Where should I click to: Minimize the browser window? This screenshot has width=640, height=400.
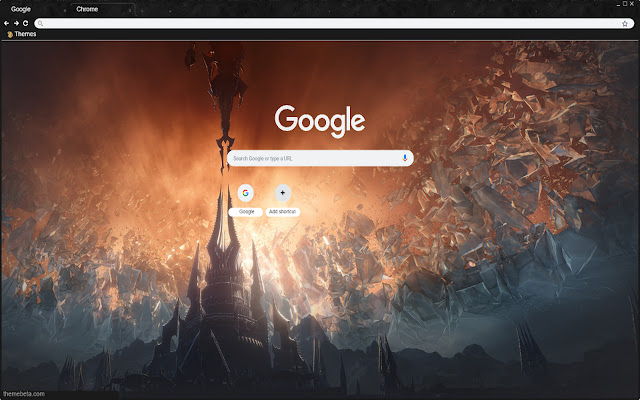pos(618,4)
